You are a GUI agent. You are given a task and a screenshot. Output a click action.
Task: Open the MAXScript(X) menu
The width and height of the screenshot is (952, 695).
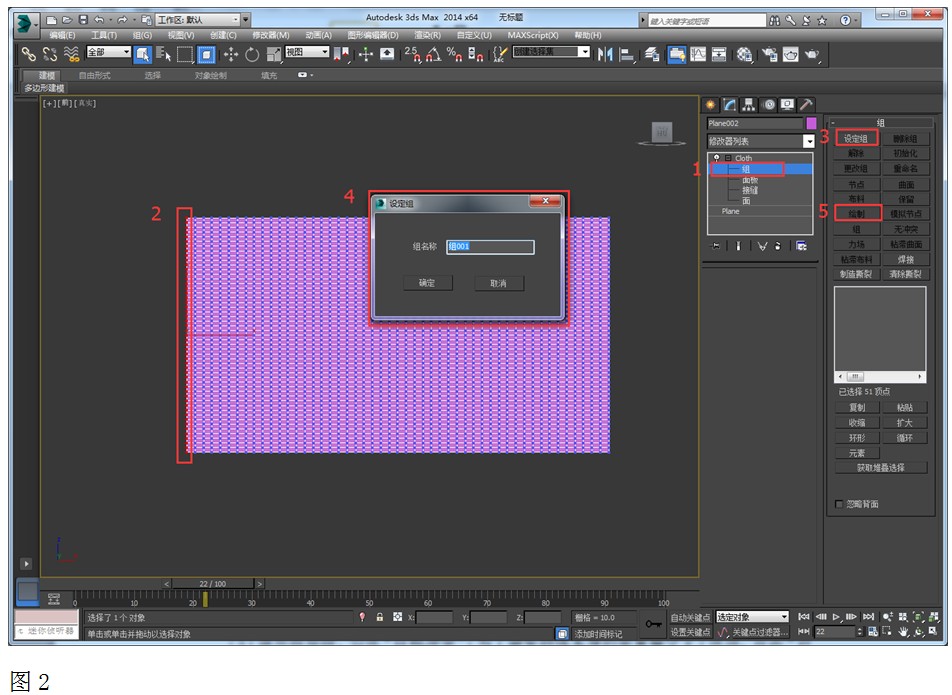[533, 35]
